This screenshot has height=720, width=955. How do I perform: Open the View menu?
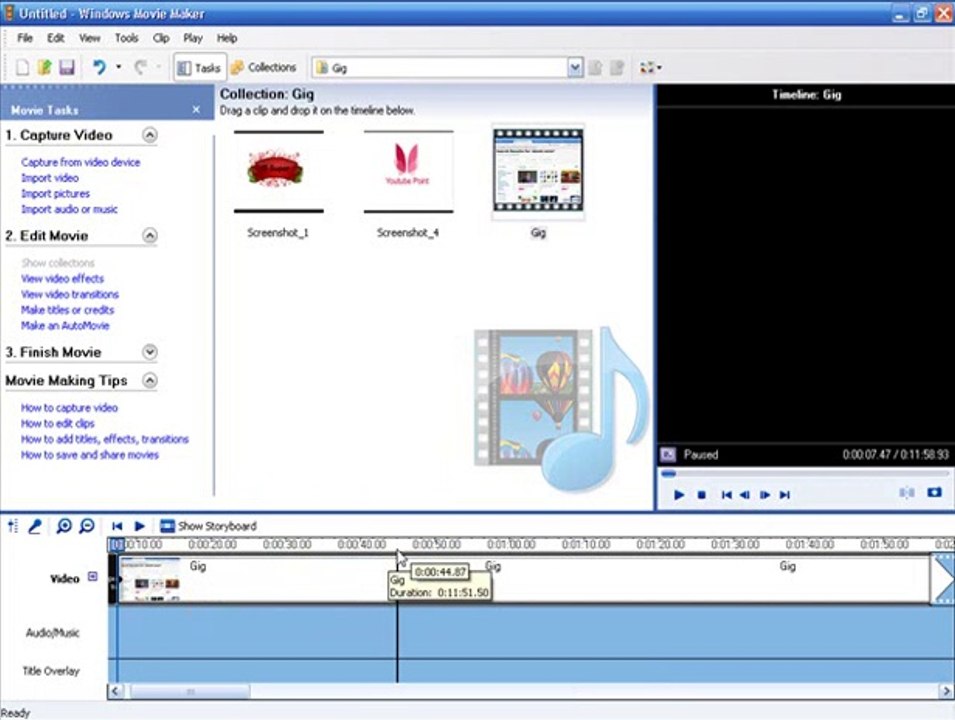[x=90, y=38]
